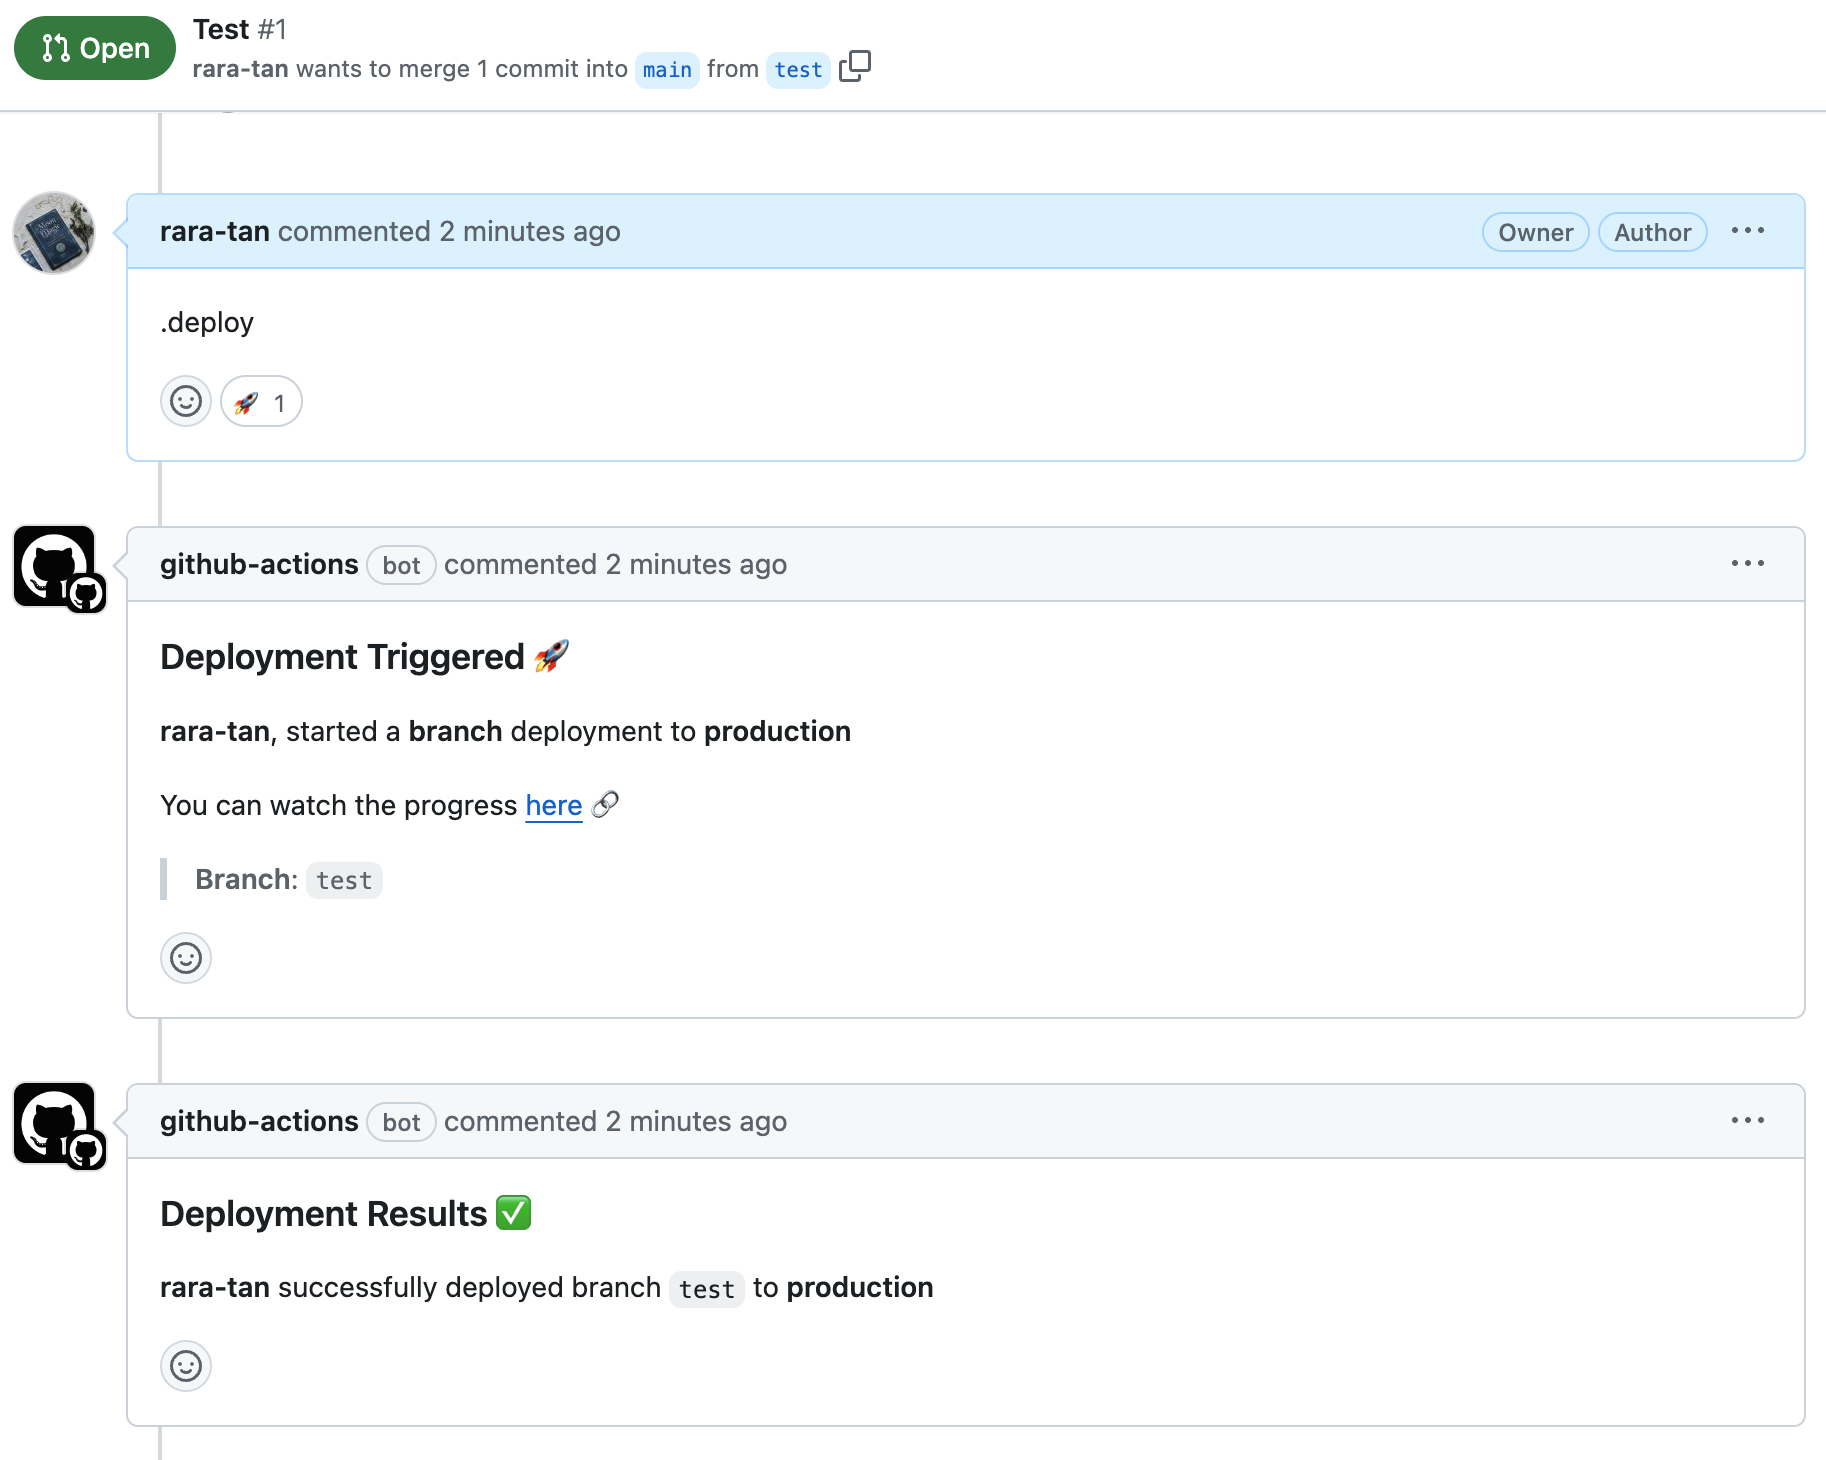Open options menu on the Deployment Results comment
Image resolution: width=1826 pixels, height=1460 pixels.
pos(1747,1120)
